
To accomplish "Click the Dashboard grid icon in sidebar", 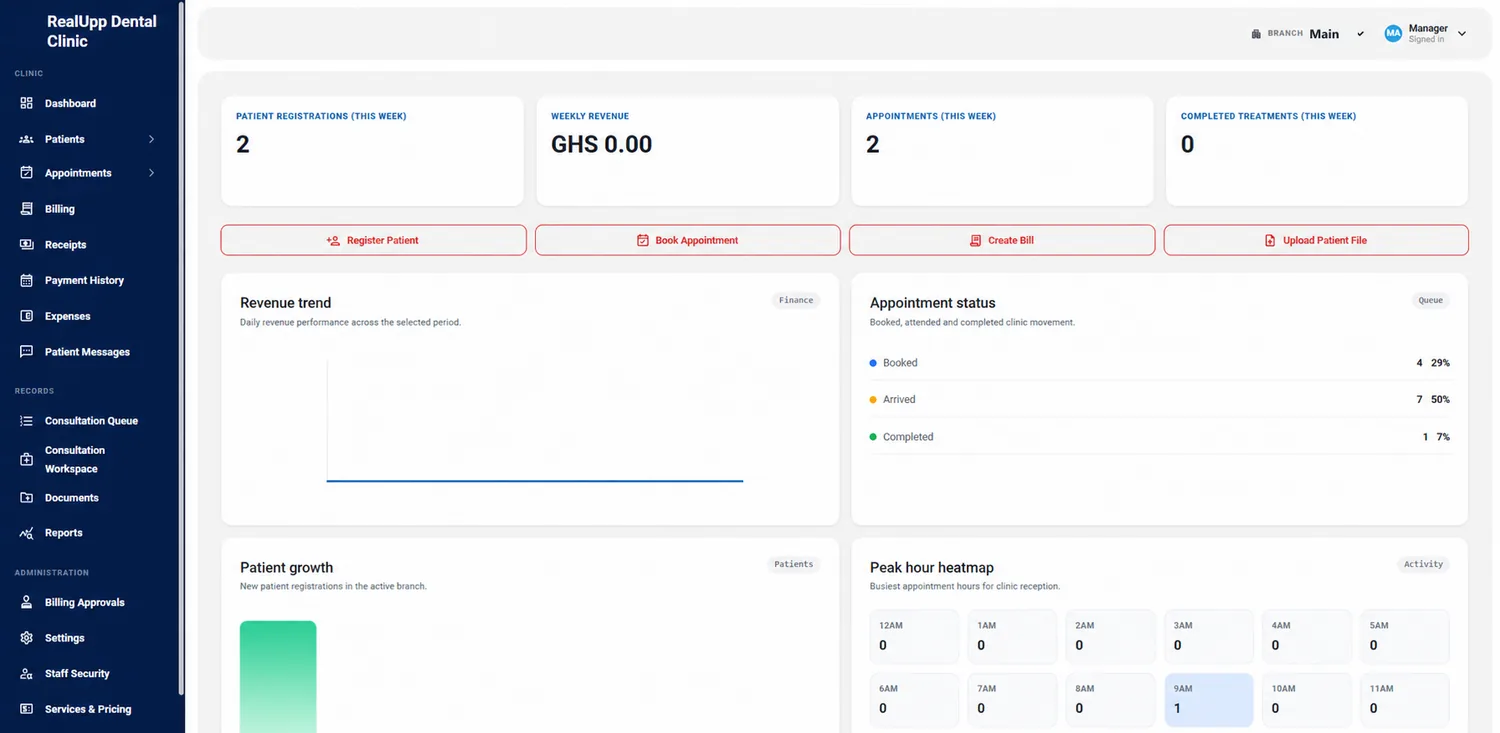I will click(x=27, y=103).
